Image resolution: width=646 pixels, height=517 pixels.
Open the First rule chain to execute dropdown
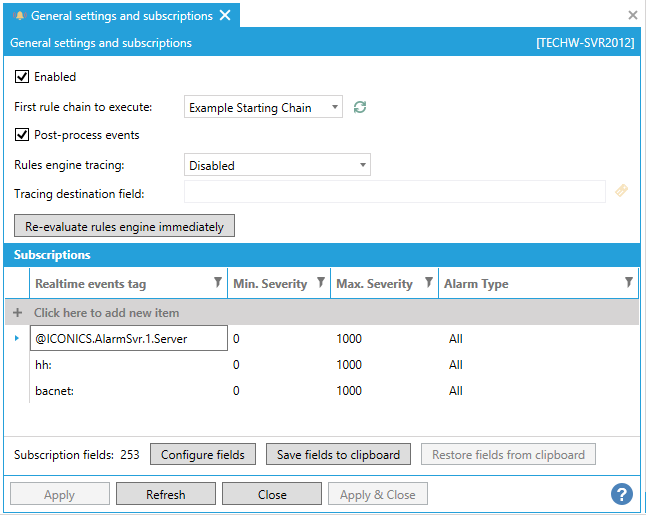pos(264,107)
